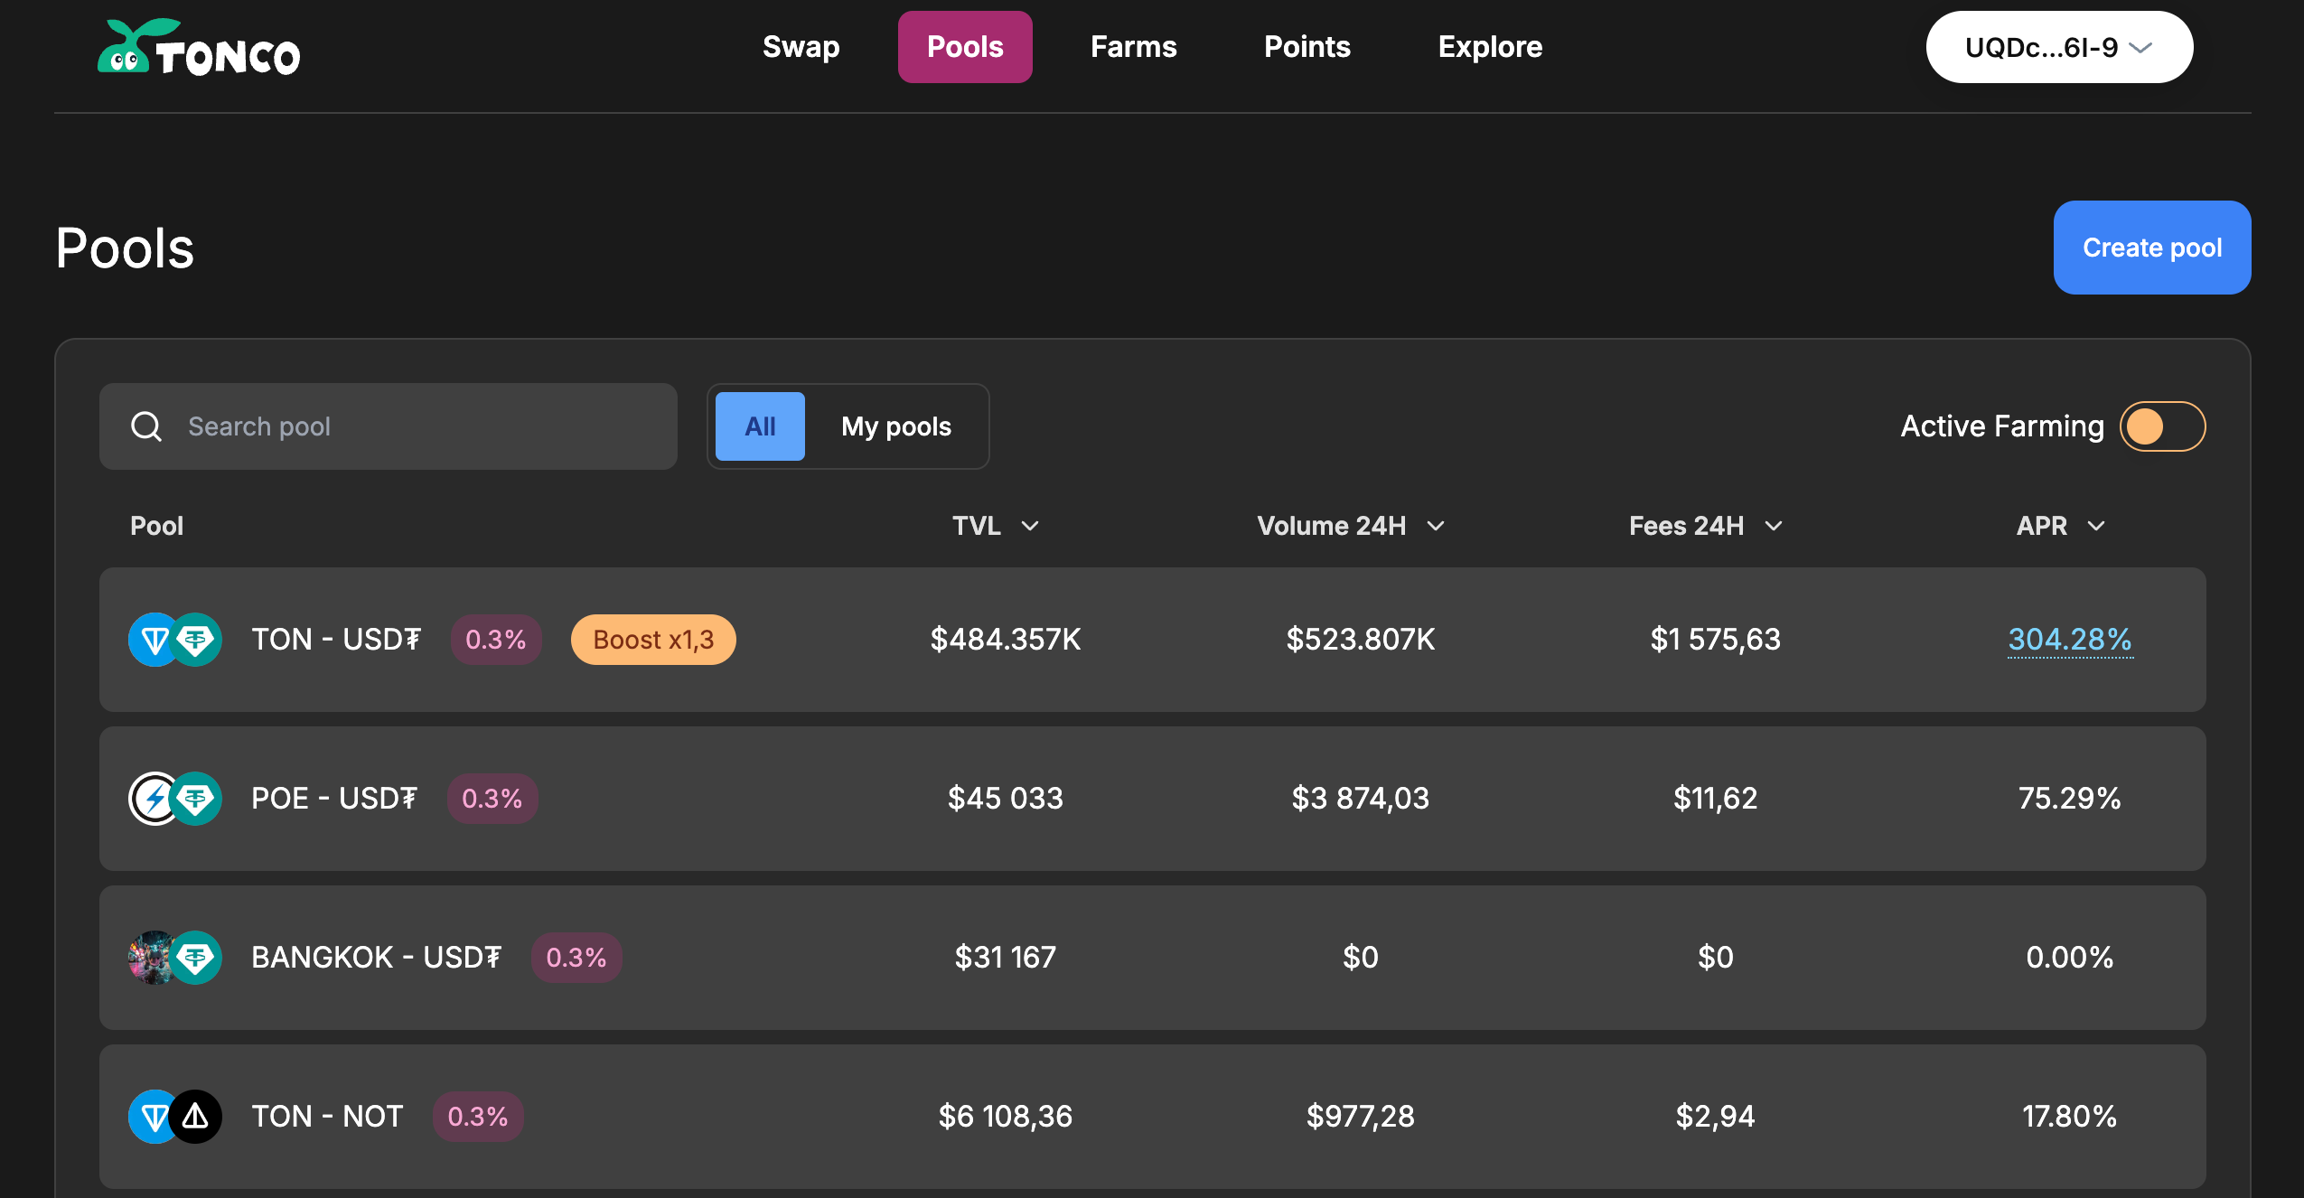The width and height of the screenshot is (2304, 1198).
Task: Select the All pools filter
Action: tap(759, 426)
